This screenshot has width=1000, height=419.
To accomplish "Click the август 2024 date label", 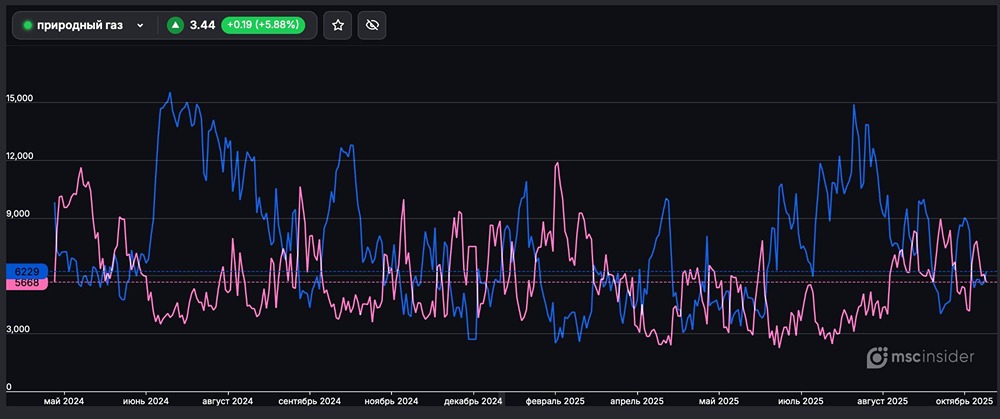I will coord(228,401).
